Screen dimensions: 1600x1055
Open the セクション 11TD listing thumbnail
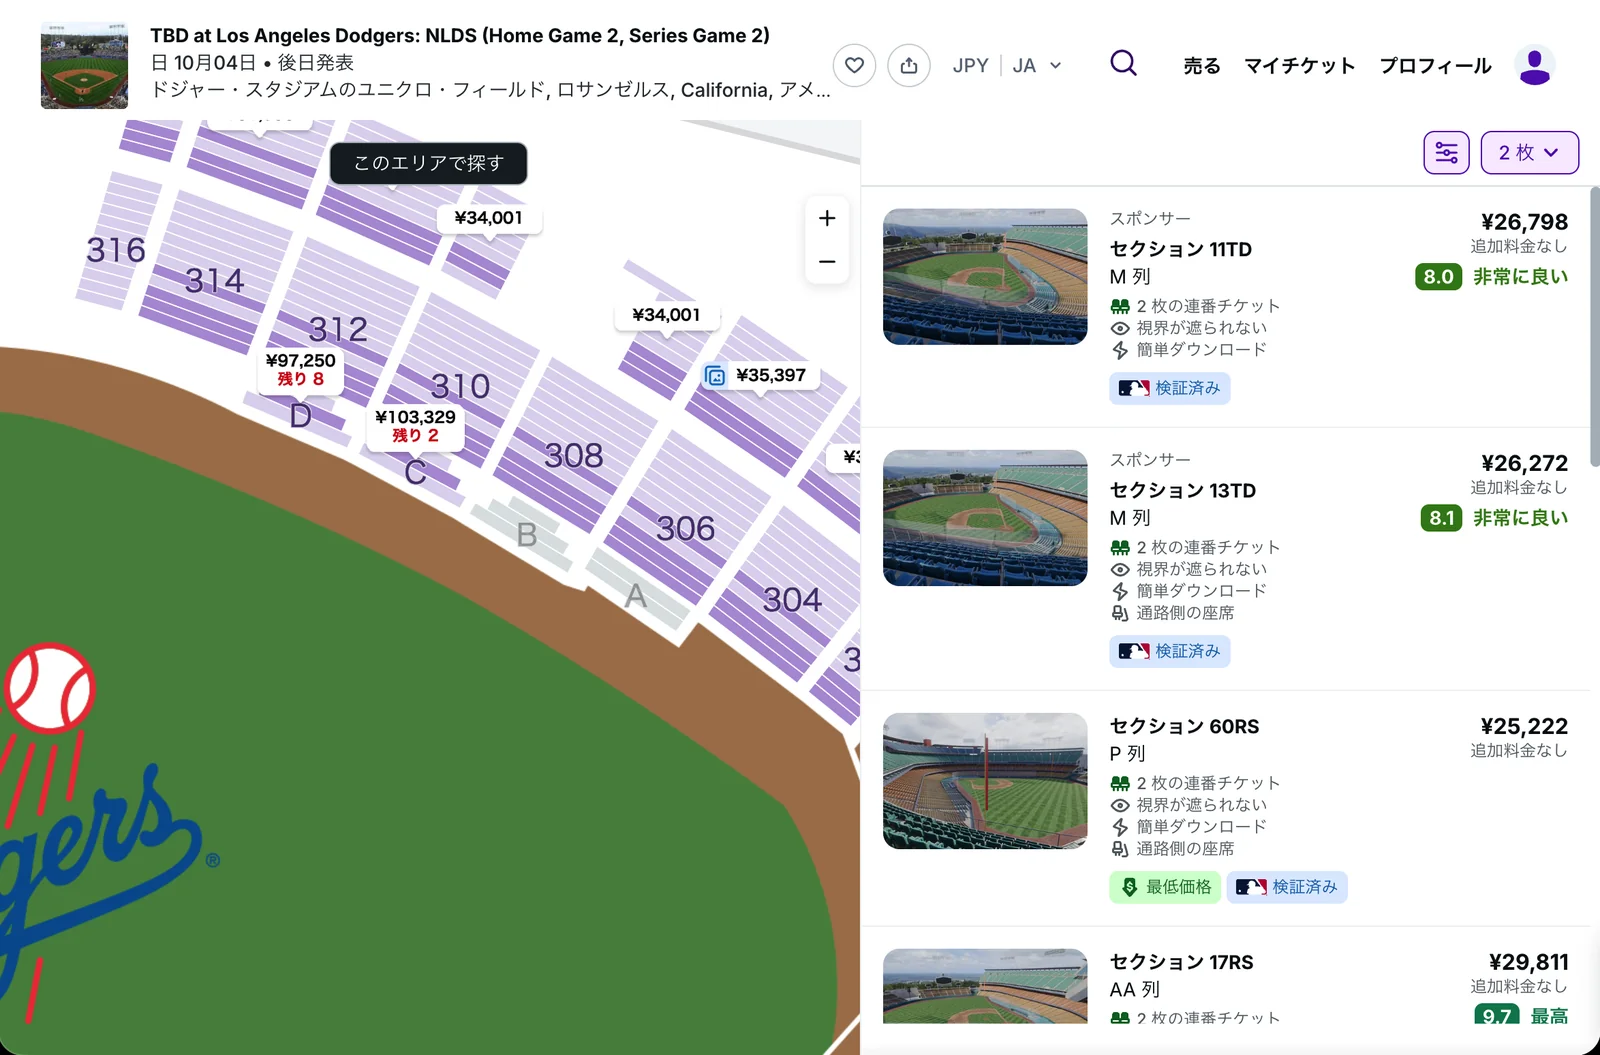coord(985,277)
